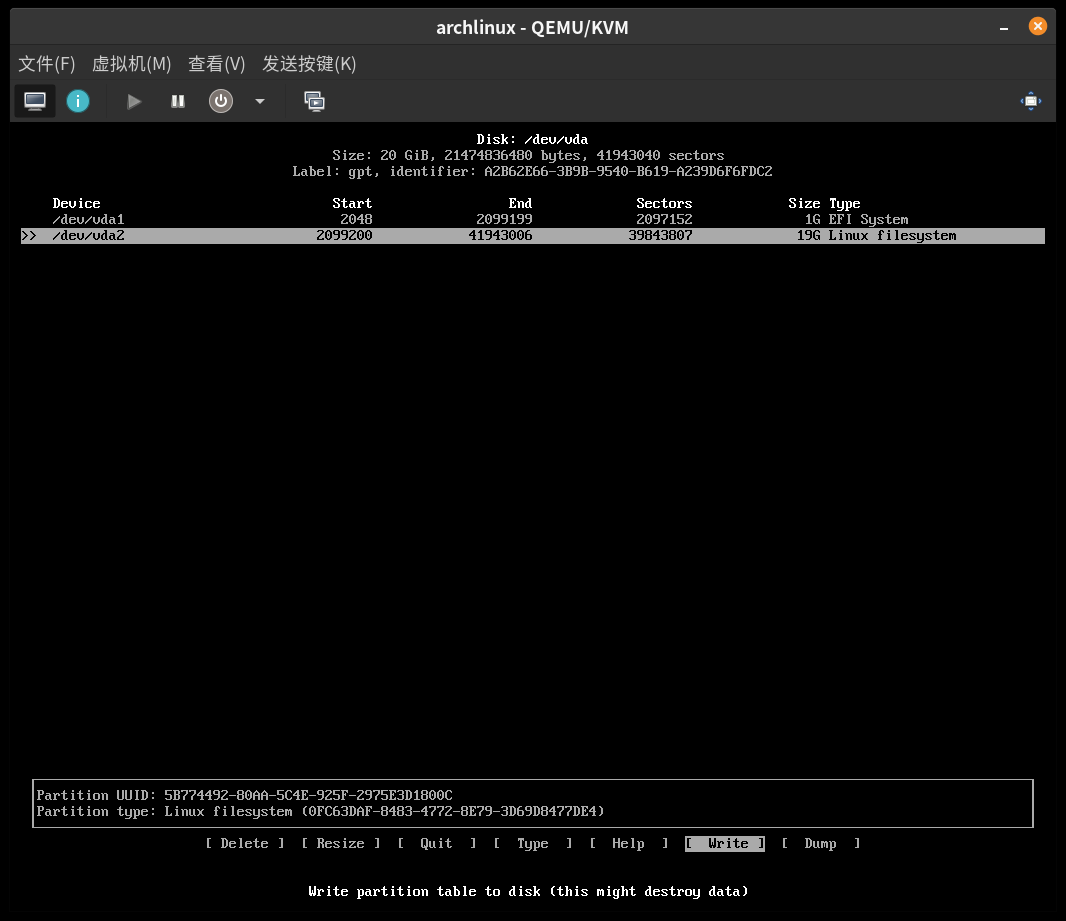The image size is (1066, 921).
Task: Close the archlinux QEMU/KVM window
Action: click(x=1037, y=27)
